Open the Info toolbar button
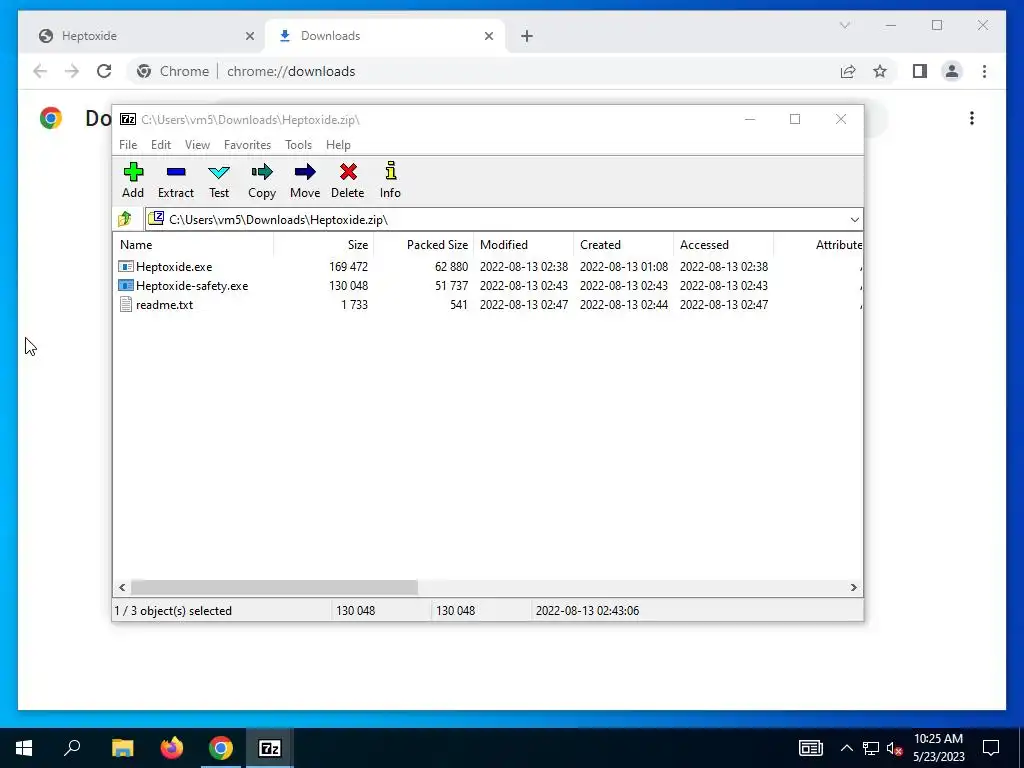 click(x=391, y=180)
